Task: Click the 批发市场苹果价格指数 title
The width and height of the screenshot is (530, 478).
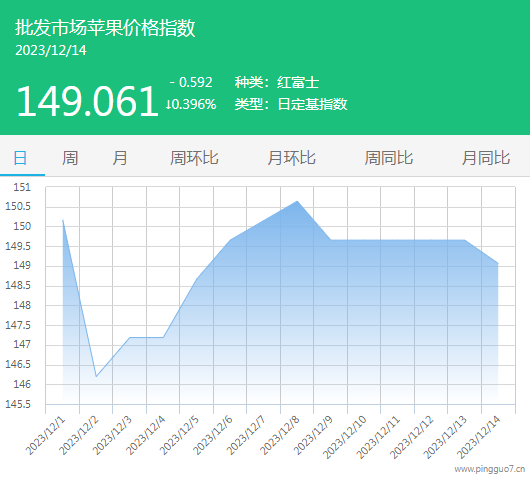Action: 105,27
